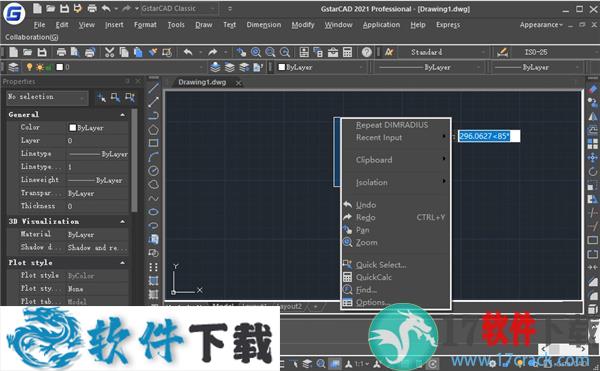Click the Color ByLayer property swatch
This screenshot has width=600, height=371.
[x=72, y=128]
